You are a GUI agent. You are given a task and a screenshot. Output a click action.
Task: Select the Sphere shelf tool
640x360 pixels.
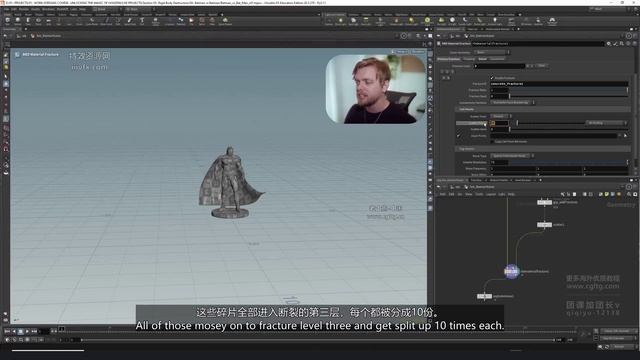tap(18, 21)
